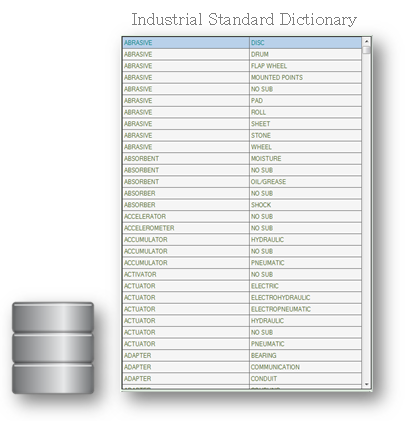
Task: Click the gray database cylinder icon
Action: click(53, 348)
